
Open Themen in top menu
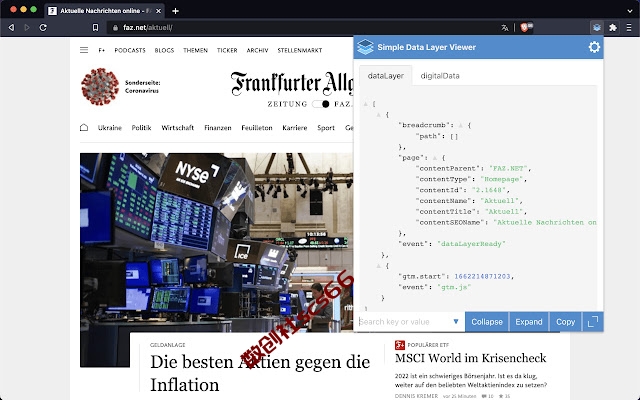(195, 50)
